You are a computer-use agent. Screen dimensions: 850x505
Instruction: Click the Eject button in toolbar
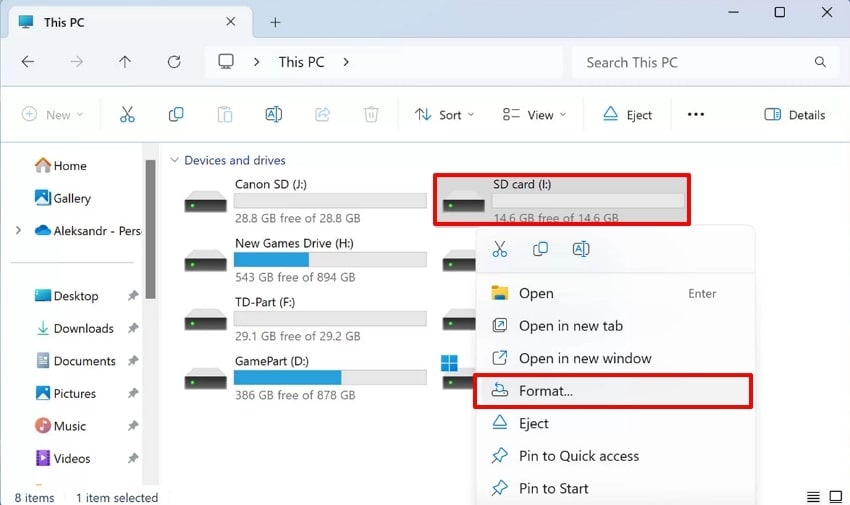(x=627, y=115)
